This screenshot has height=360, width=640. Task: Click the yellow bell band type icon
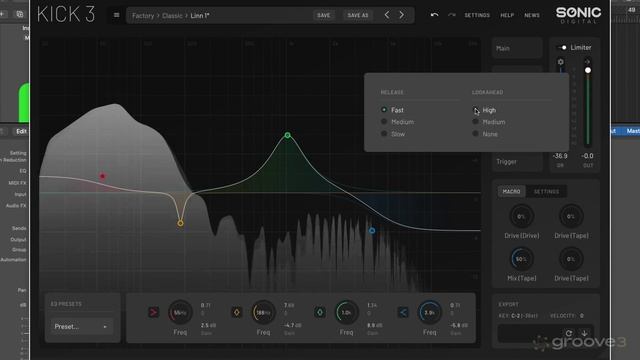tap(237, 313)
